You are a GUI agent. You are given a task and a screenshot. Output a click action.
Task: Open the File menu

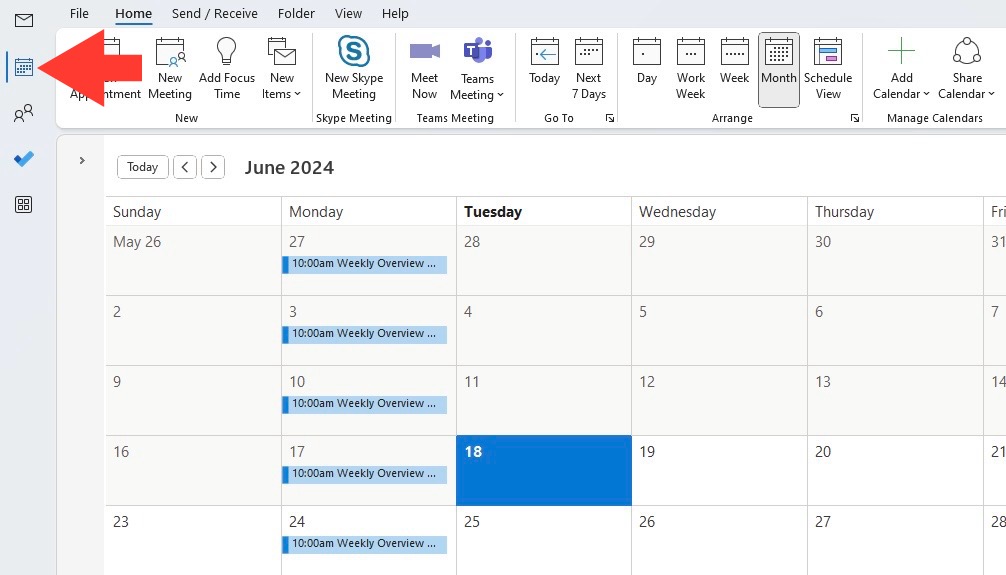(x=79, y=13)
